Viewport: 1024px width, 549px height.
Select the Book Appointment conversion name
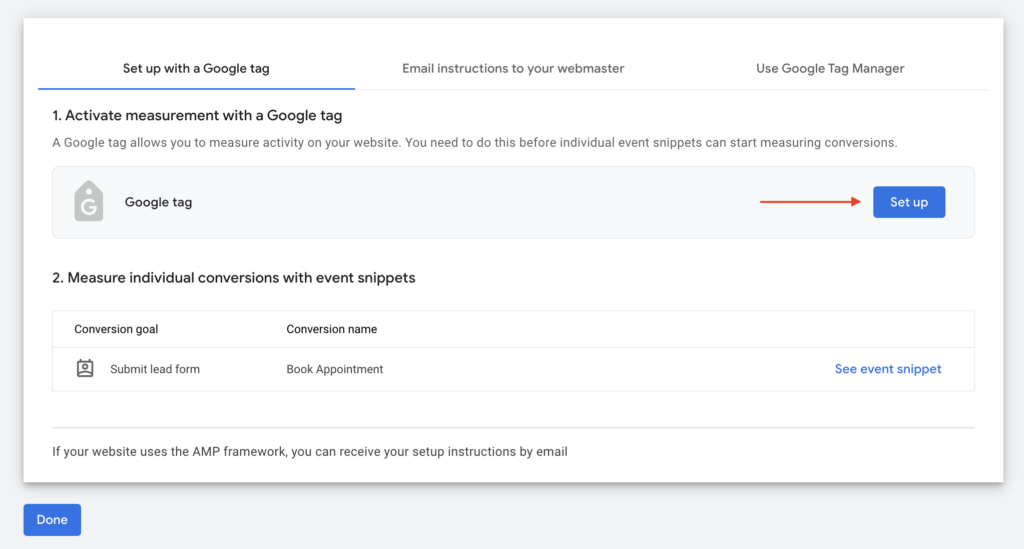[x=335, y=369]
